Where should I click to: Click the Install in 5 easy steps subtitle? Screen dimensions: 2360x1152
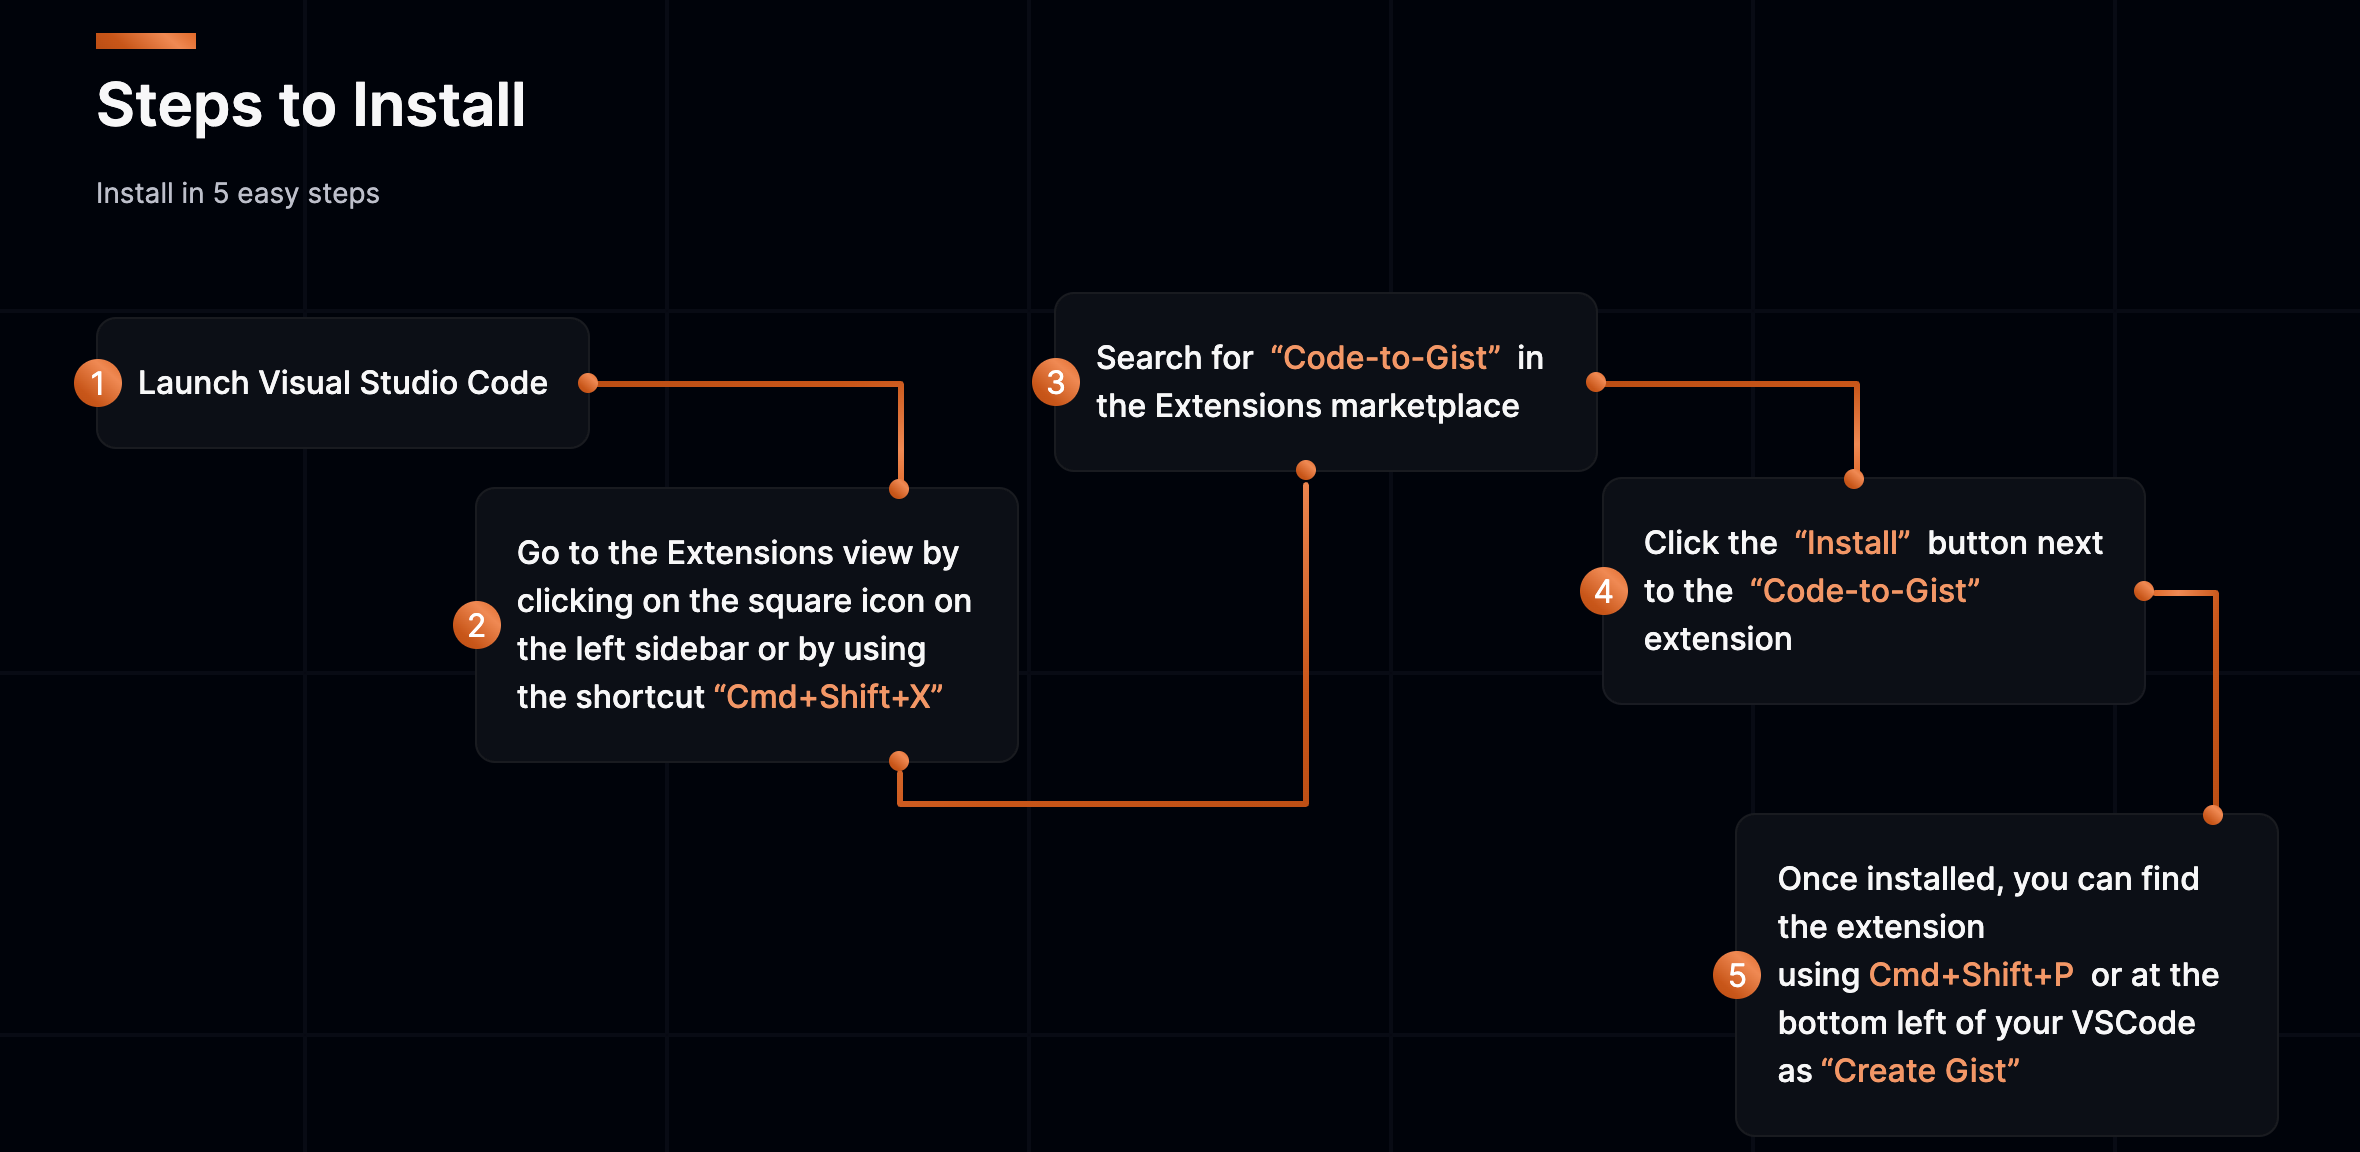coord(238,193)
